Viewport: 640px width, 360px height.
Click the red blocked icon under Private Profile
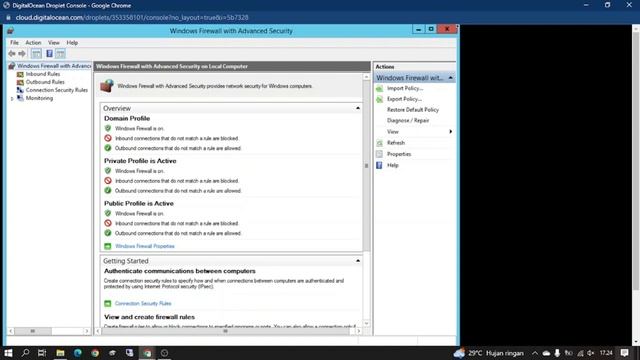click(x=108, y=180)
